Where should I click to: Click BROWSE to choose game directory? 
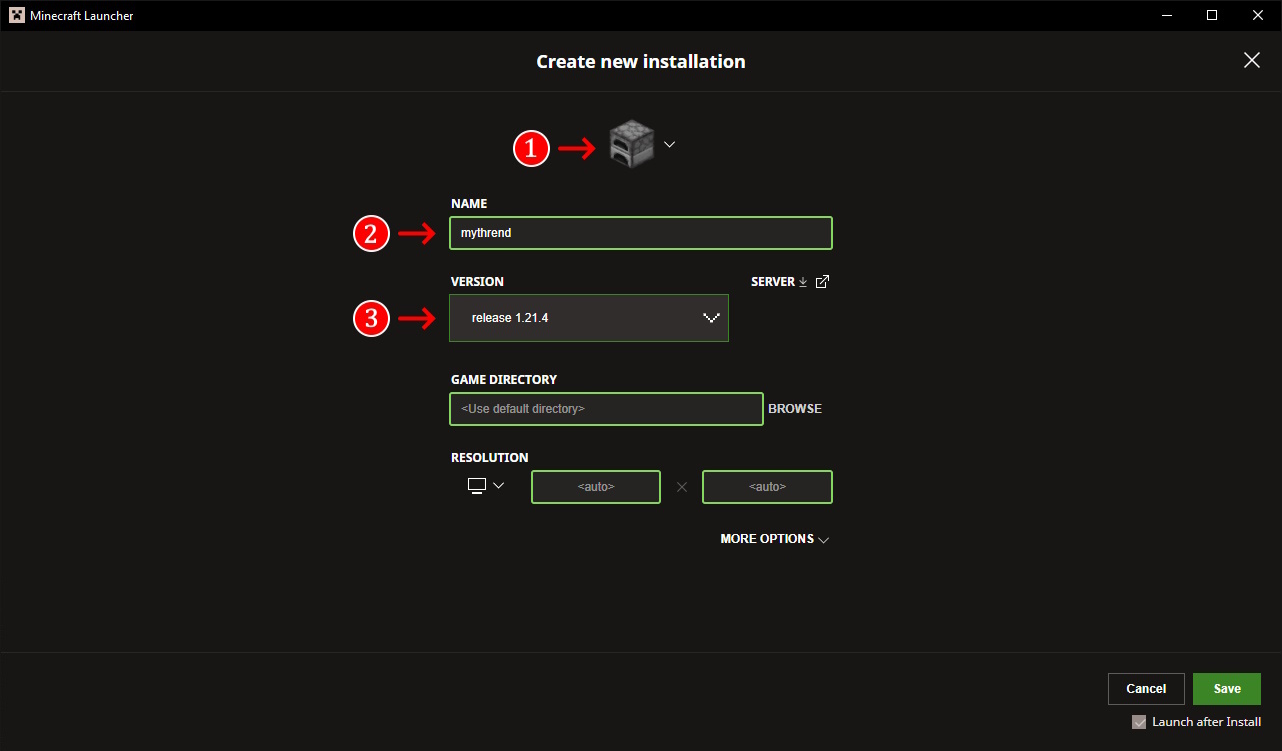click(795, 409)
